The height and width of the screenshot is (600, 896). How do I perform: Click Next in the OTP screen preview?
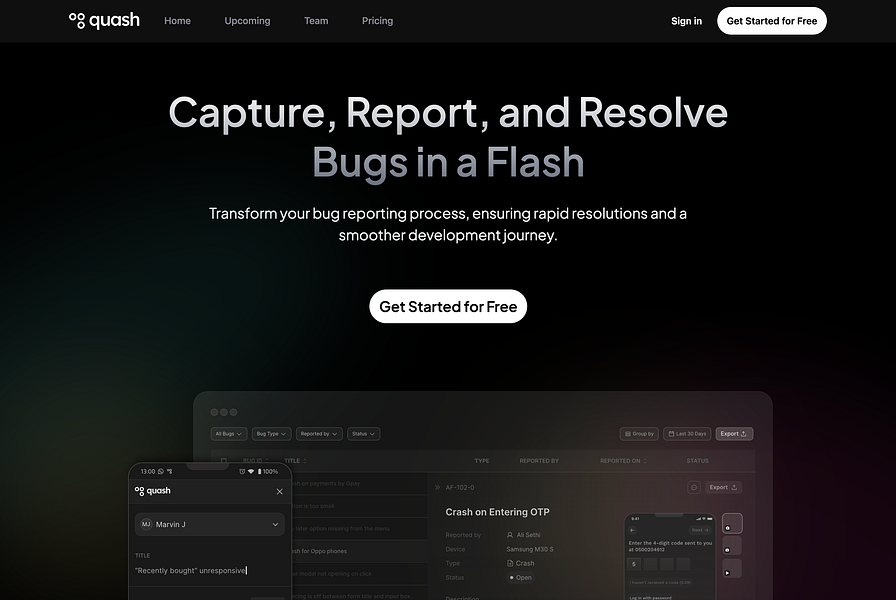699,530
